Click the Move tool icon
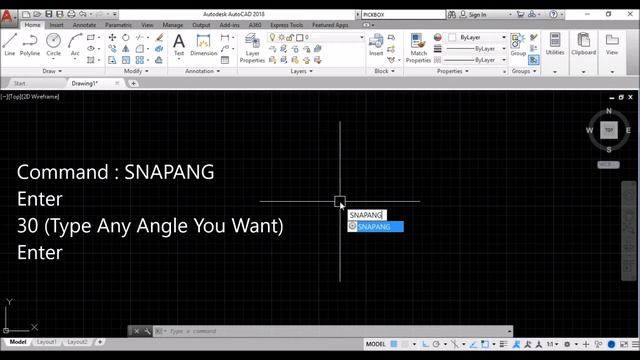This screenshot has width=640, height=360. [112, 38]
